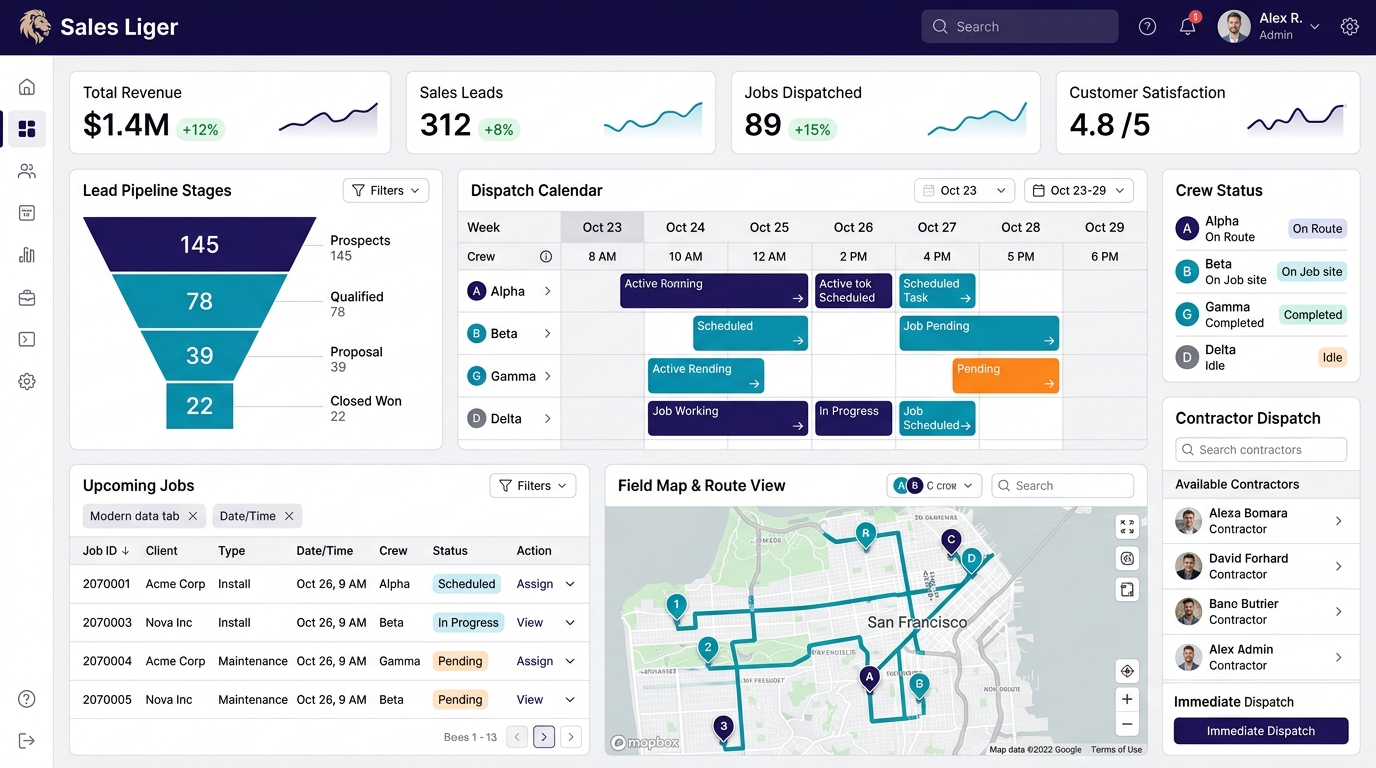
Task: Expand the map to fullscreen
Action: (1127, 527)
